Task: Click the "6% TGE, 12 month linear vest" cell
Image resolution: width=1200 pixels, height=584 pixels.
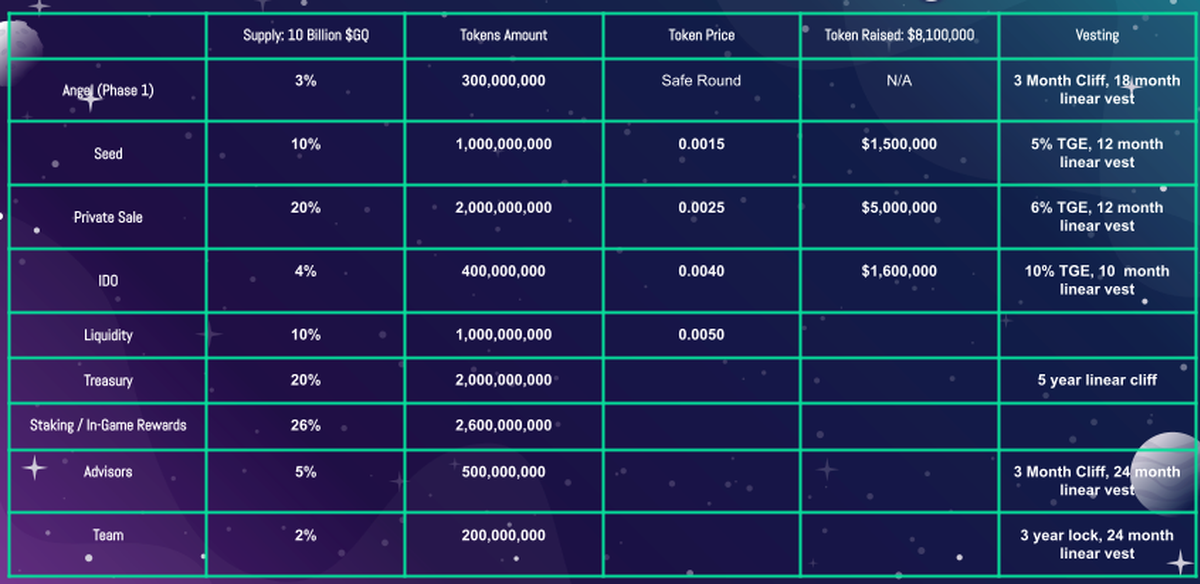Action: (1096, 217)
